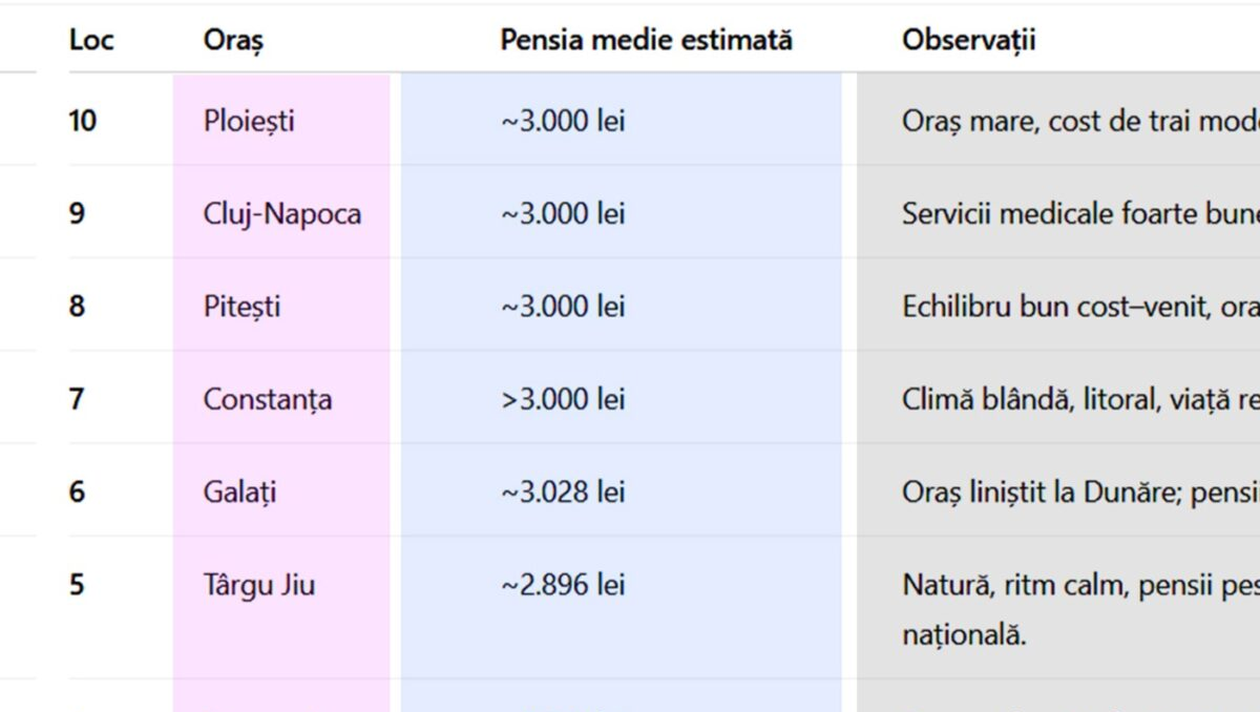
Task: Click the ">3.000 lei" pension value
Action: (x=562, y=399)
